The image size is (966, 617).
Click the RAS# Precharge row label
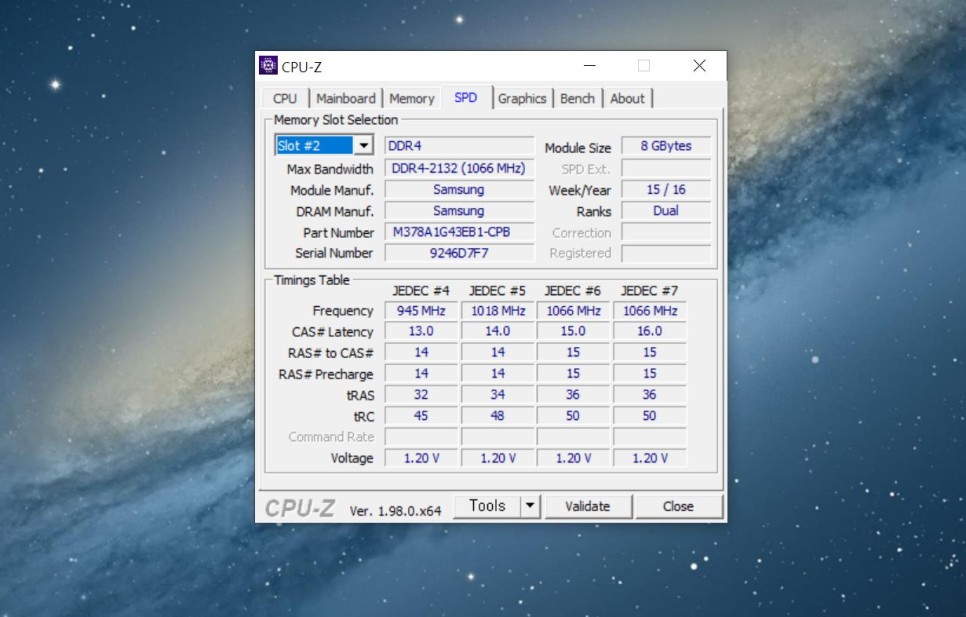pyautogui.click(x=325, y=374)
